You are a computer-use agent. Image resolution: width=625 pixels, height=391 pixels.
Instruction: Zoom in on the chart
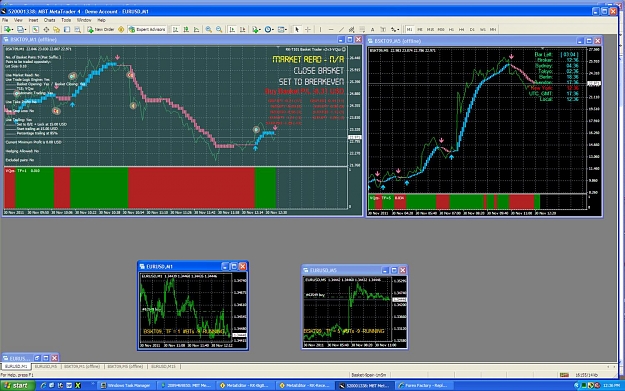208,29
